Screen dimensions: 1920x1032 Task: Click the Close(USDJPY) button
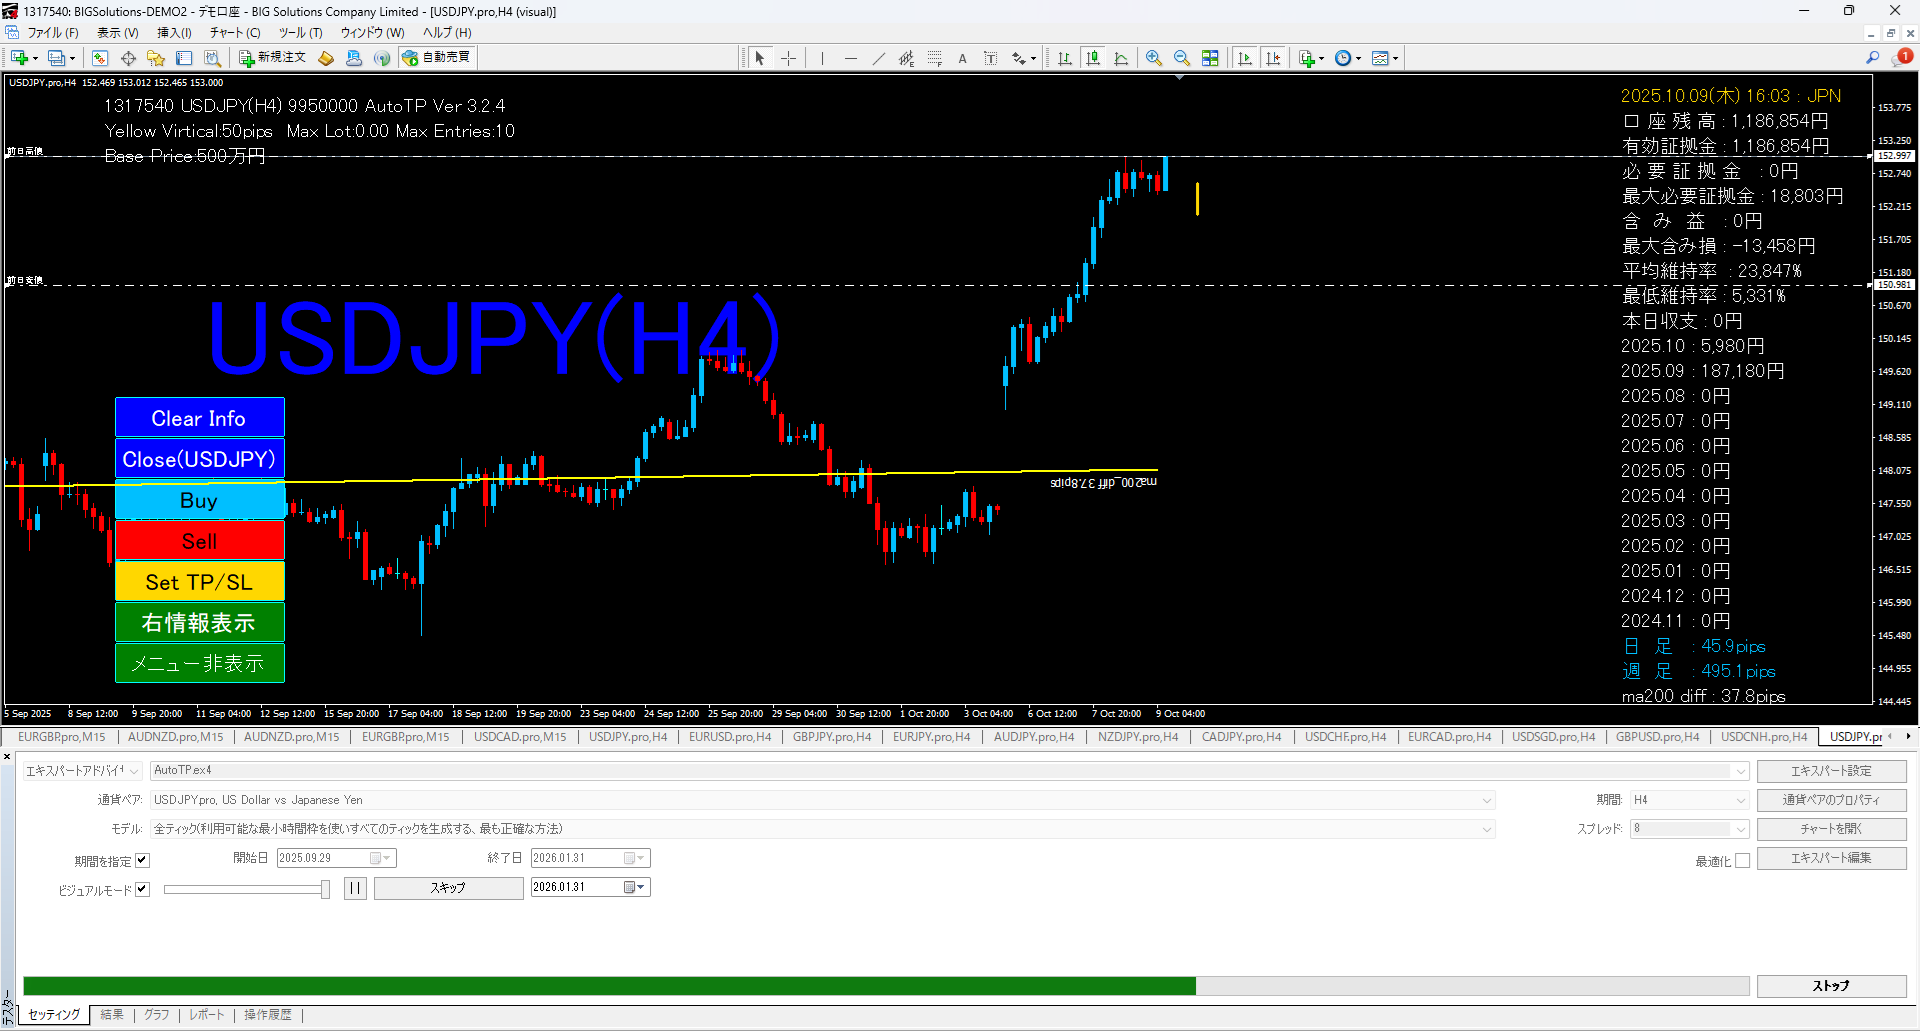click(199, 459)
